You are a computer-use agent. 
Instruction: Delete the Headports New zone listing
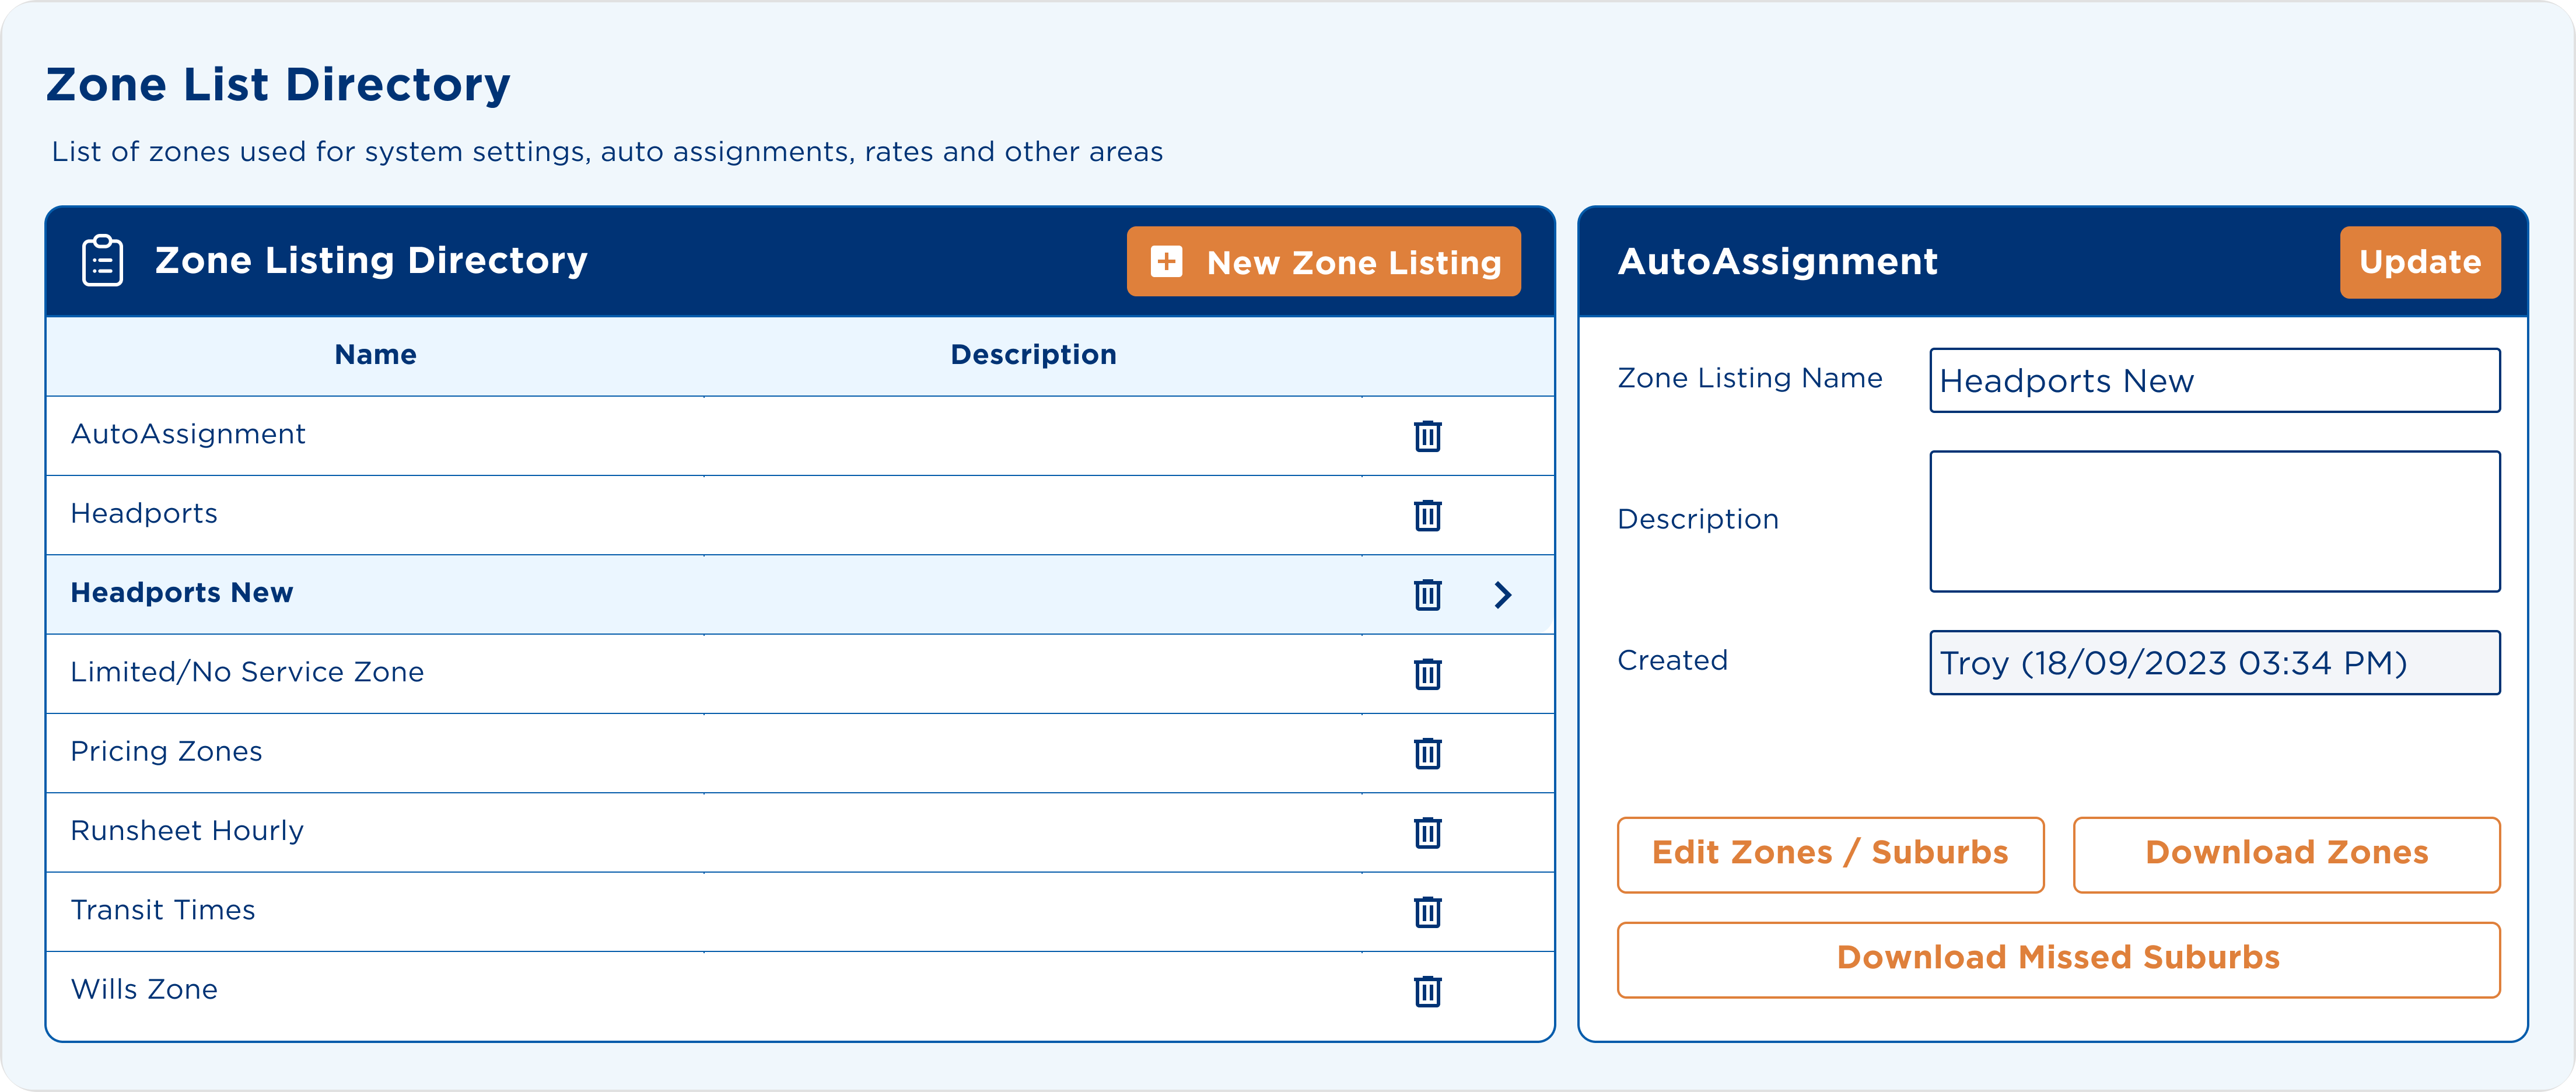point(1428,594)
